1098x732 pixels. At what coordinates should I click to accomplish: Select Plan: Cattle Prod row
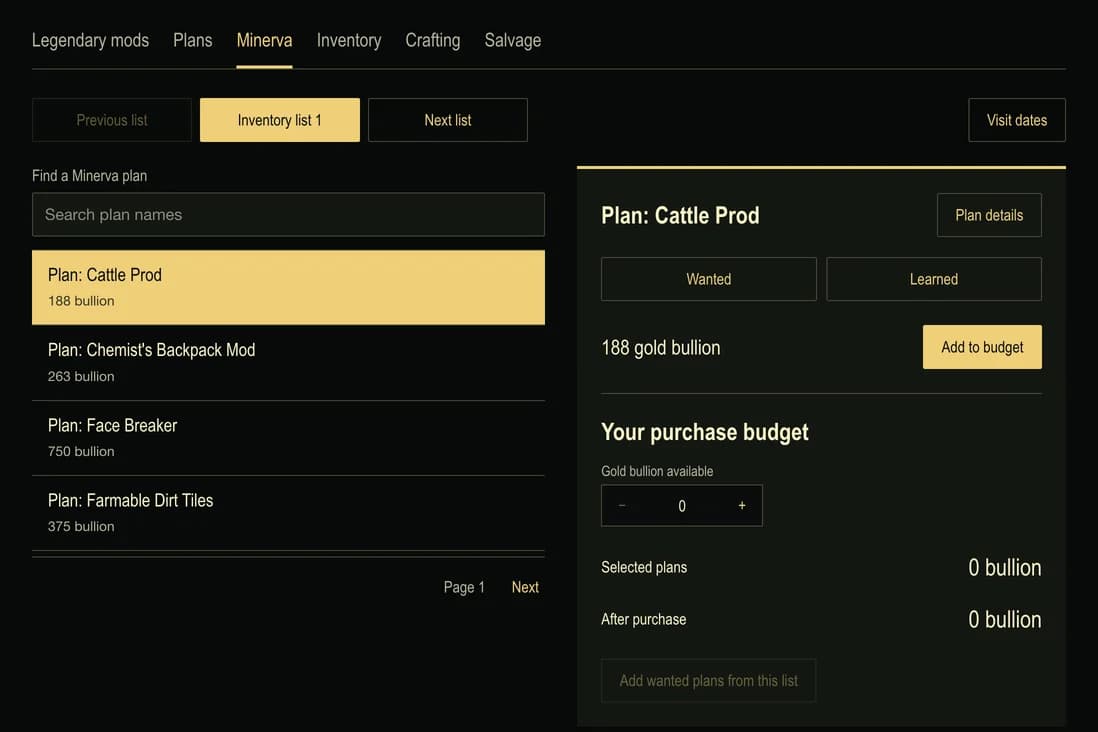point(289,287)
